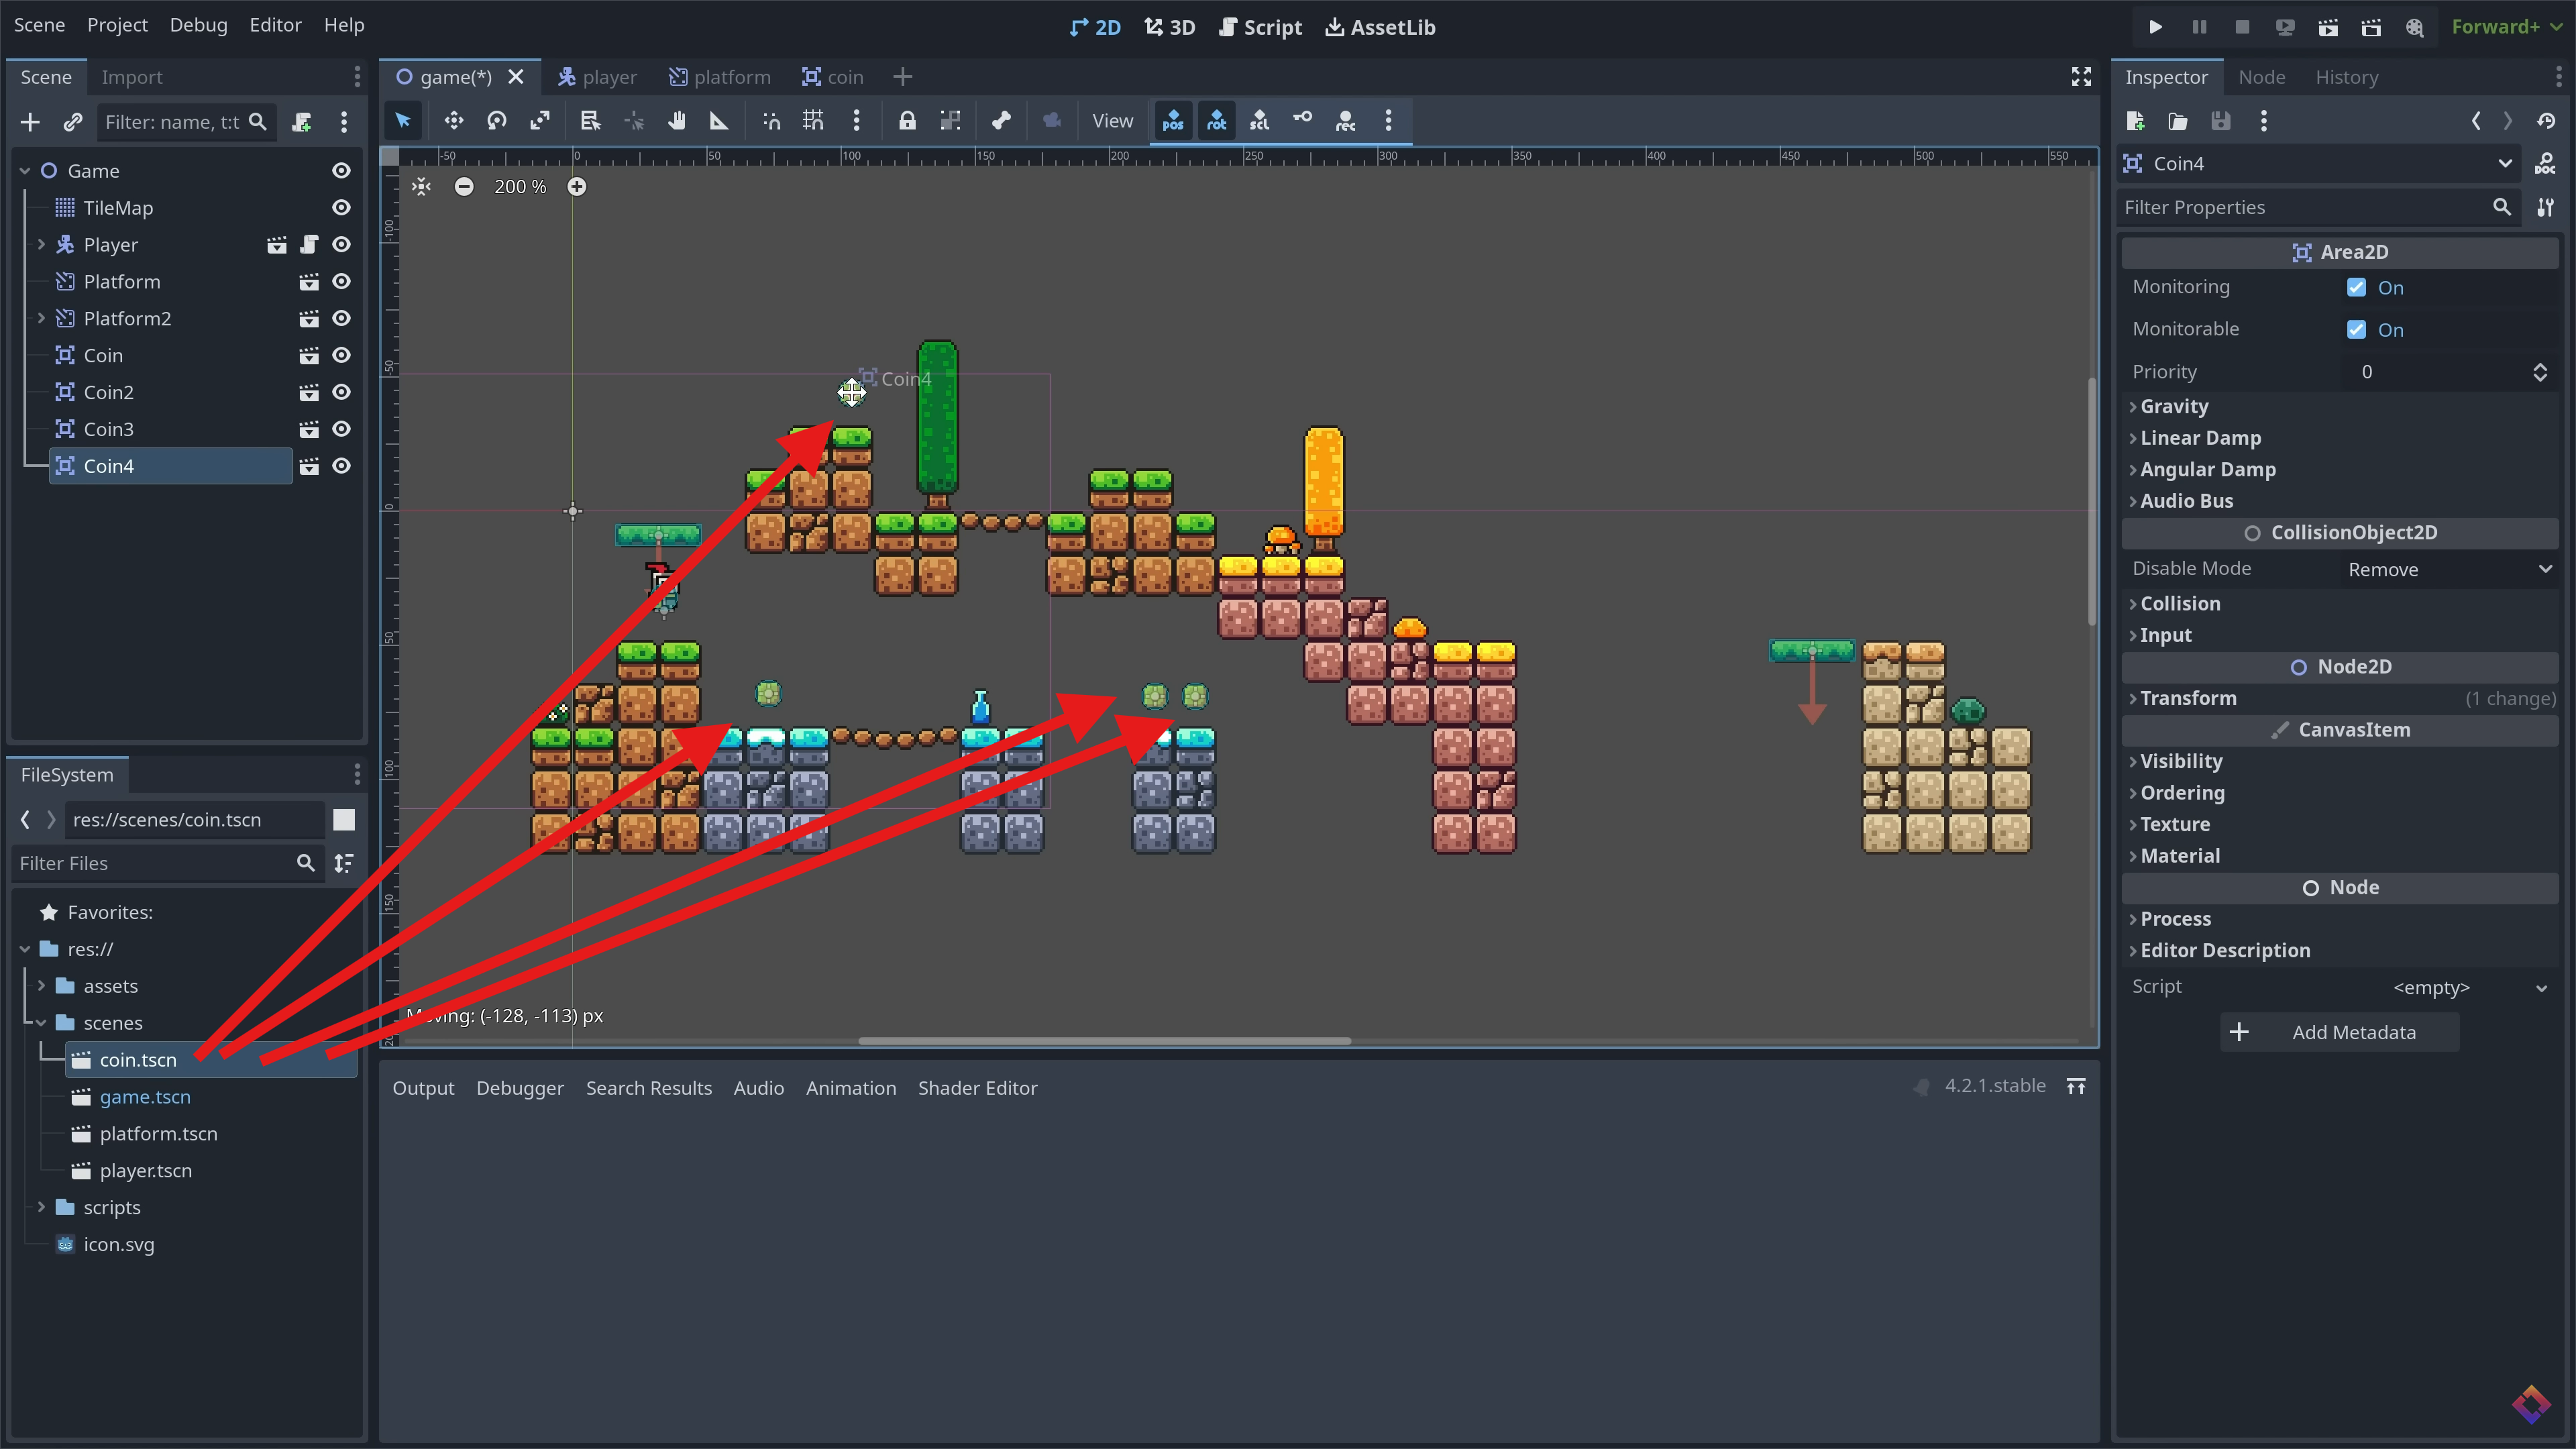Select the Scale Mode tool
The height and width of the screenshot is (1449, 2576).
(540, 121)
